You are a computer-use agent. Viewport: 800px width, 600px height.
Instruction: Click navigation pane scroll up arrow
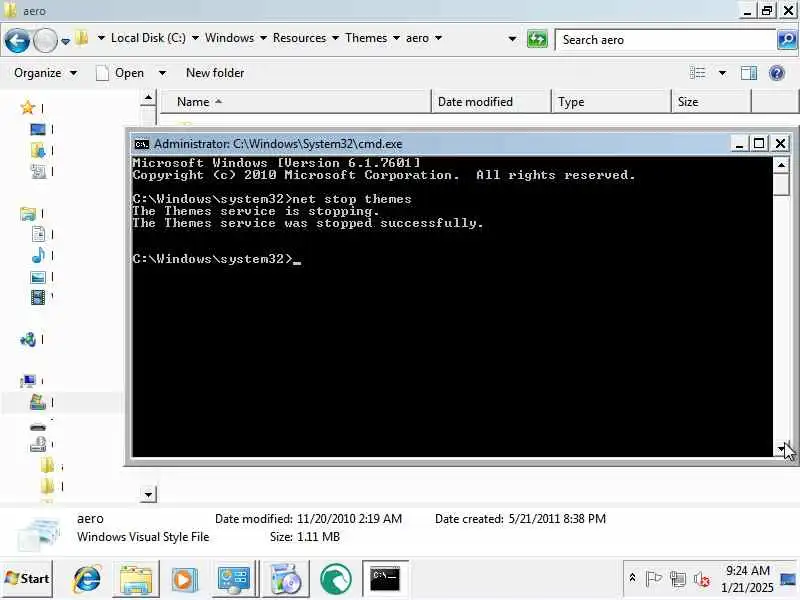coord(148,97)
